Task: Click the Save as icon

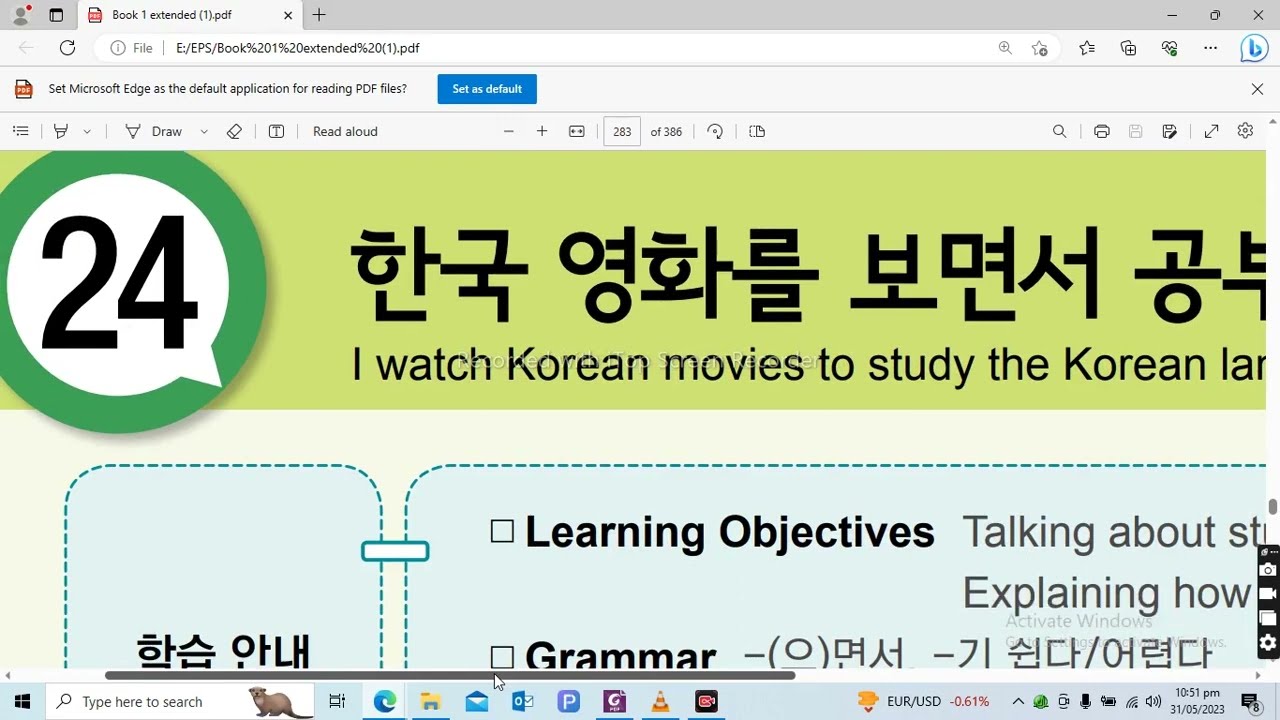Action: pos(1169,131)
